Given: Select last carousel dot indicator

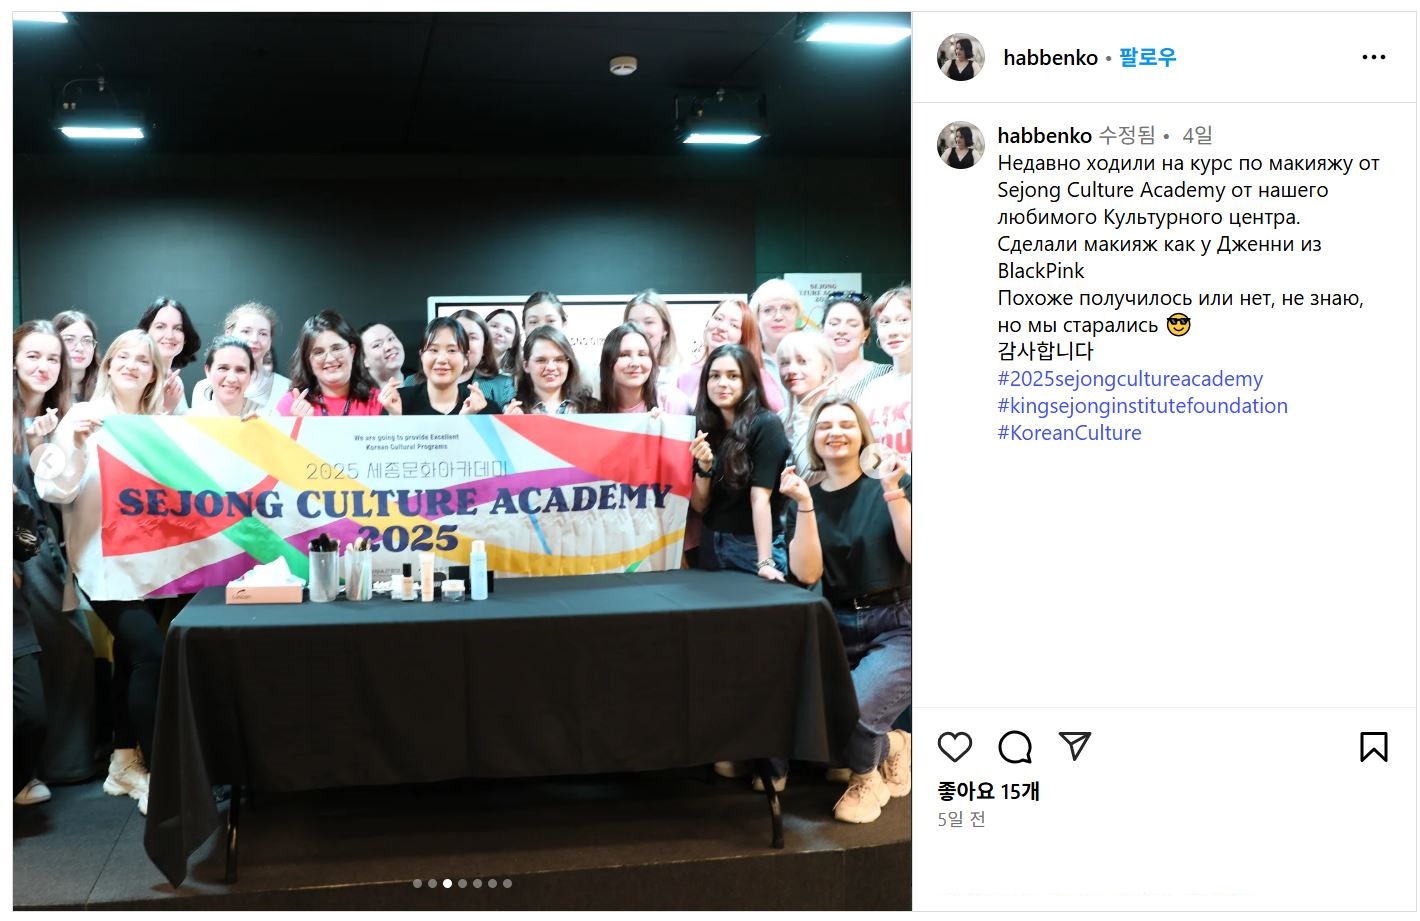Looking at the screenshot, I should click(x=507, y=883).
